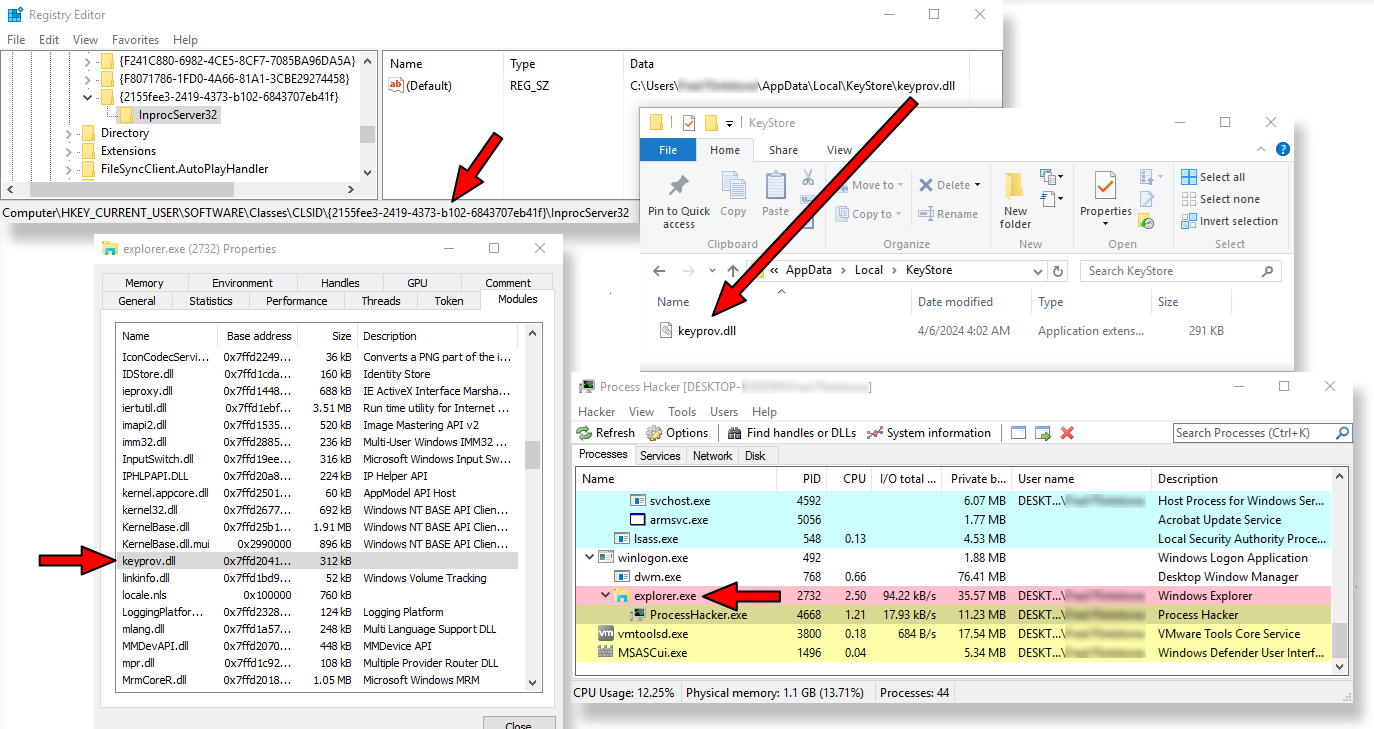Click Refresh in Process Hacker toolbar
The width and height of the screenshot is (1374, 729).
(x=606, y=433)
